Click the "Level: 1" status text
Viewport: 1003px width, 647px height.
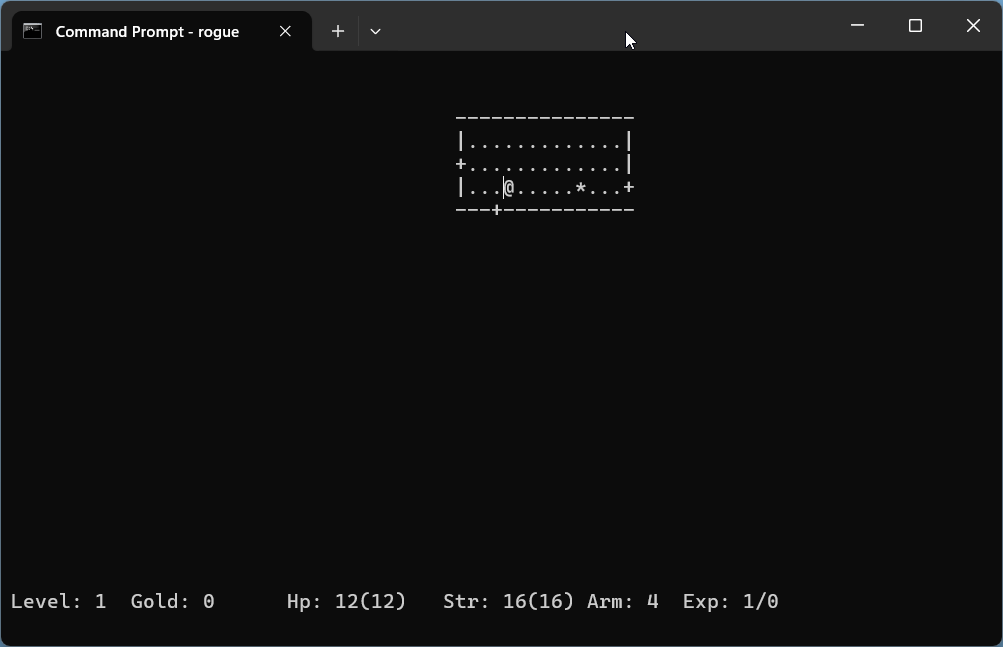click(58, 601)
